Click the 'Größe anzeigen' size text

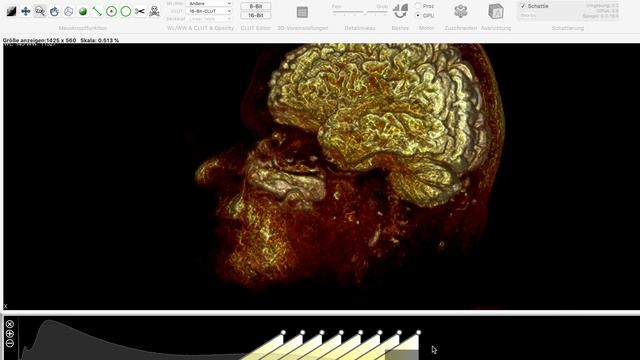(x=40, y=40)
